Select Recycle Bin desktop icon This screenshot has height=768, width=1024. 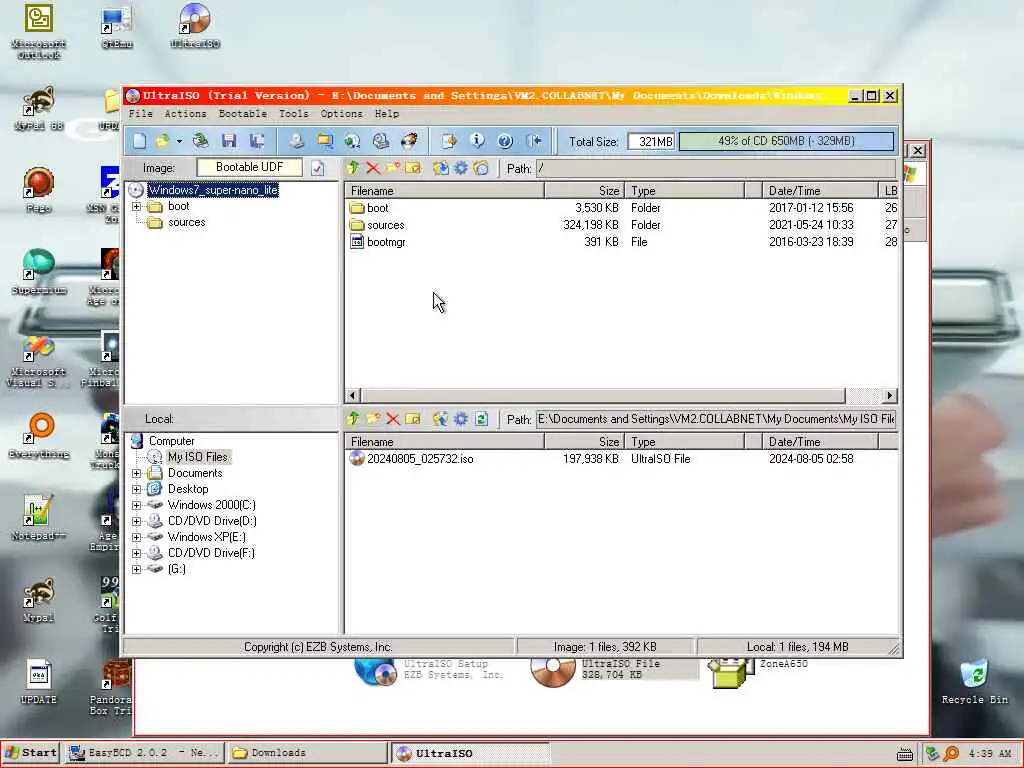pos(974,682)
